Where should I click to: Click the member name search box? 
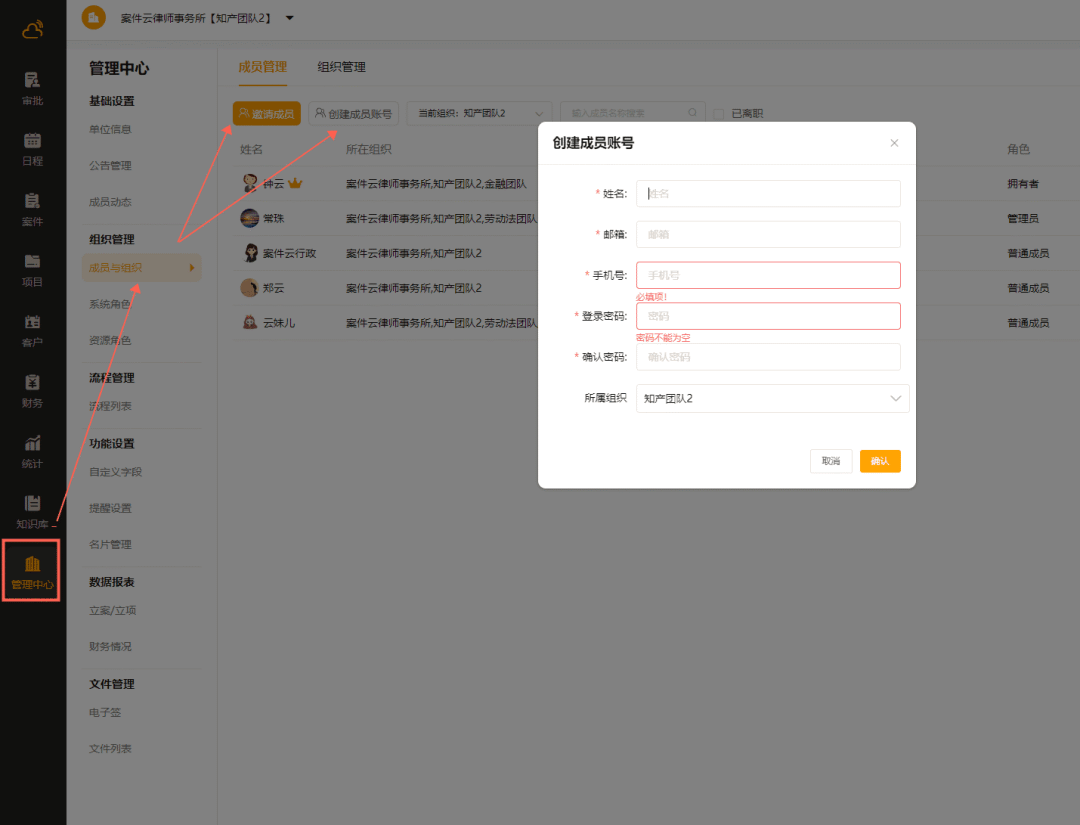pos(625,114)
